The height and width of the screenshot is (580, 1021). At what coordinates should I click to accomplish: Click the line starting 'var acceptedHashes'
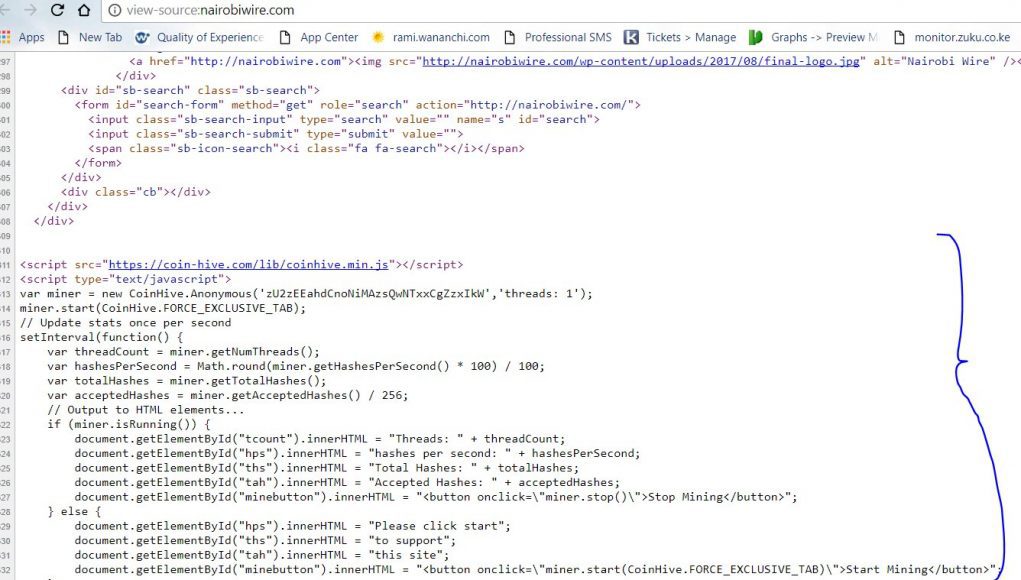(x=228, y=395)
